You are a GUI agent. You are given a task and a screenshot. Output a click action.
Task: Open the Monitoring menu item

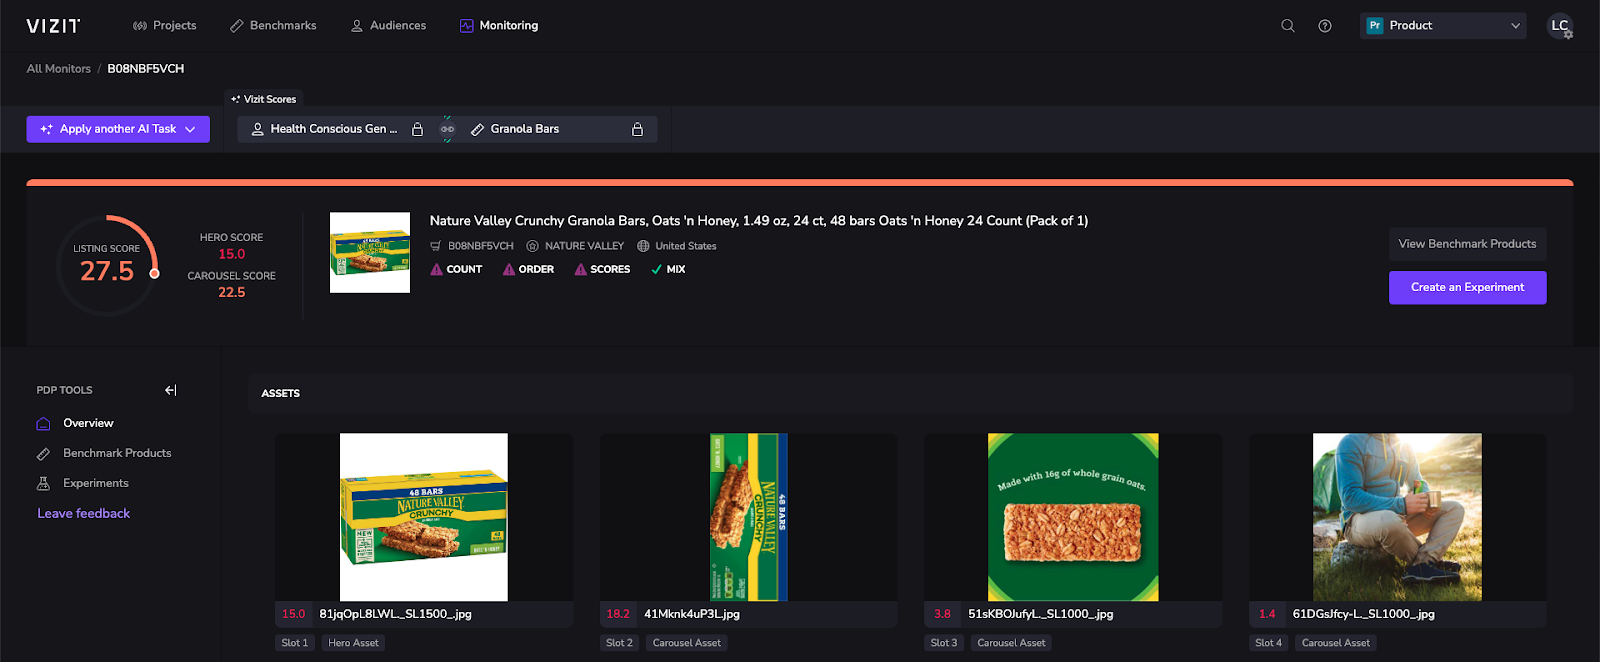pyautogui.click(x=499, y=26)
